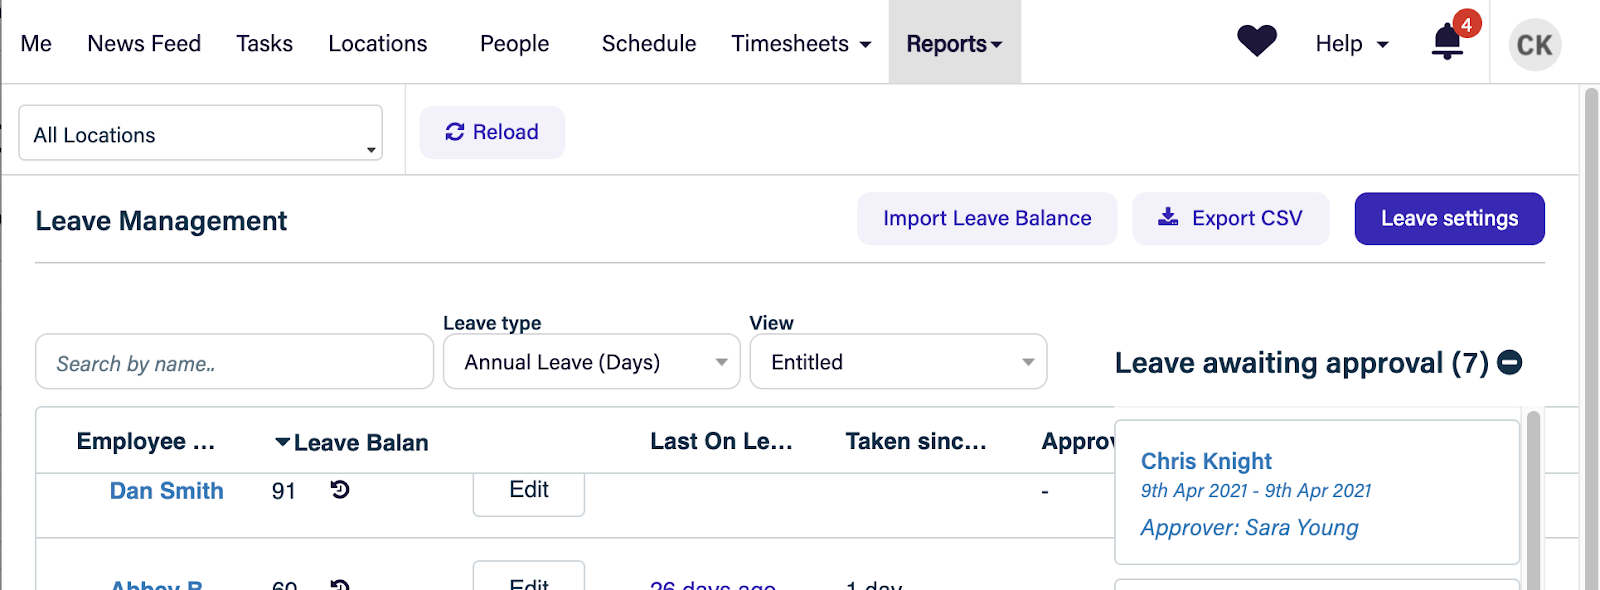
Task: Click the Leave settings button
Action: (1449, 218)
